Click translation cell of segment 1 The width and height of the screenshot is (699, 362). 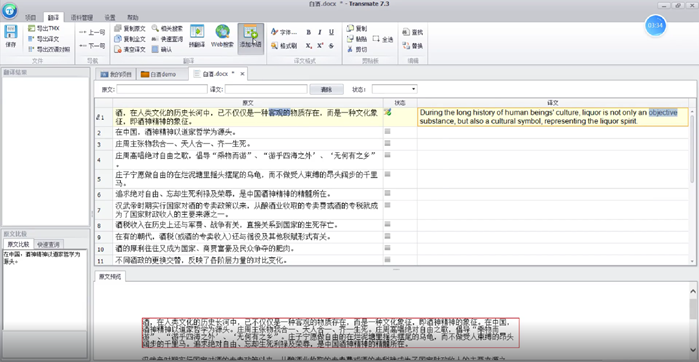(553, 117)
